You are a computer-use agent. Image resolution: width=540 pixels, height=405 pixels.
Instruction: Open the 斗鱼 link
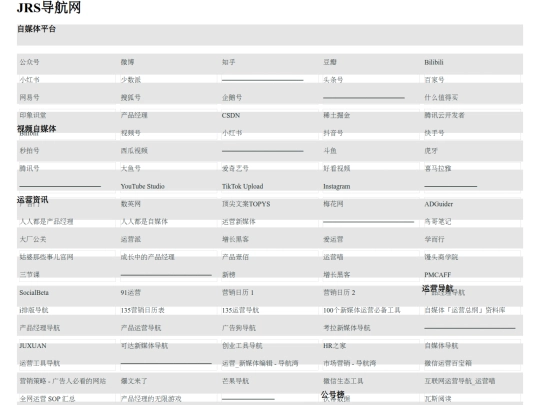coord(330,151)
